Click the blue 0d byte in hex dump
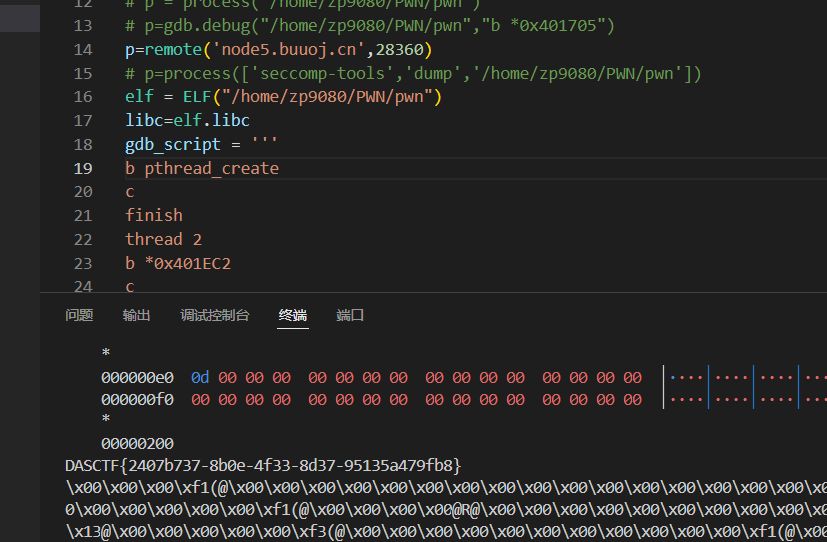The width and height of the screenshot is (827, 542). (200, 378)
